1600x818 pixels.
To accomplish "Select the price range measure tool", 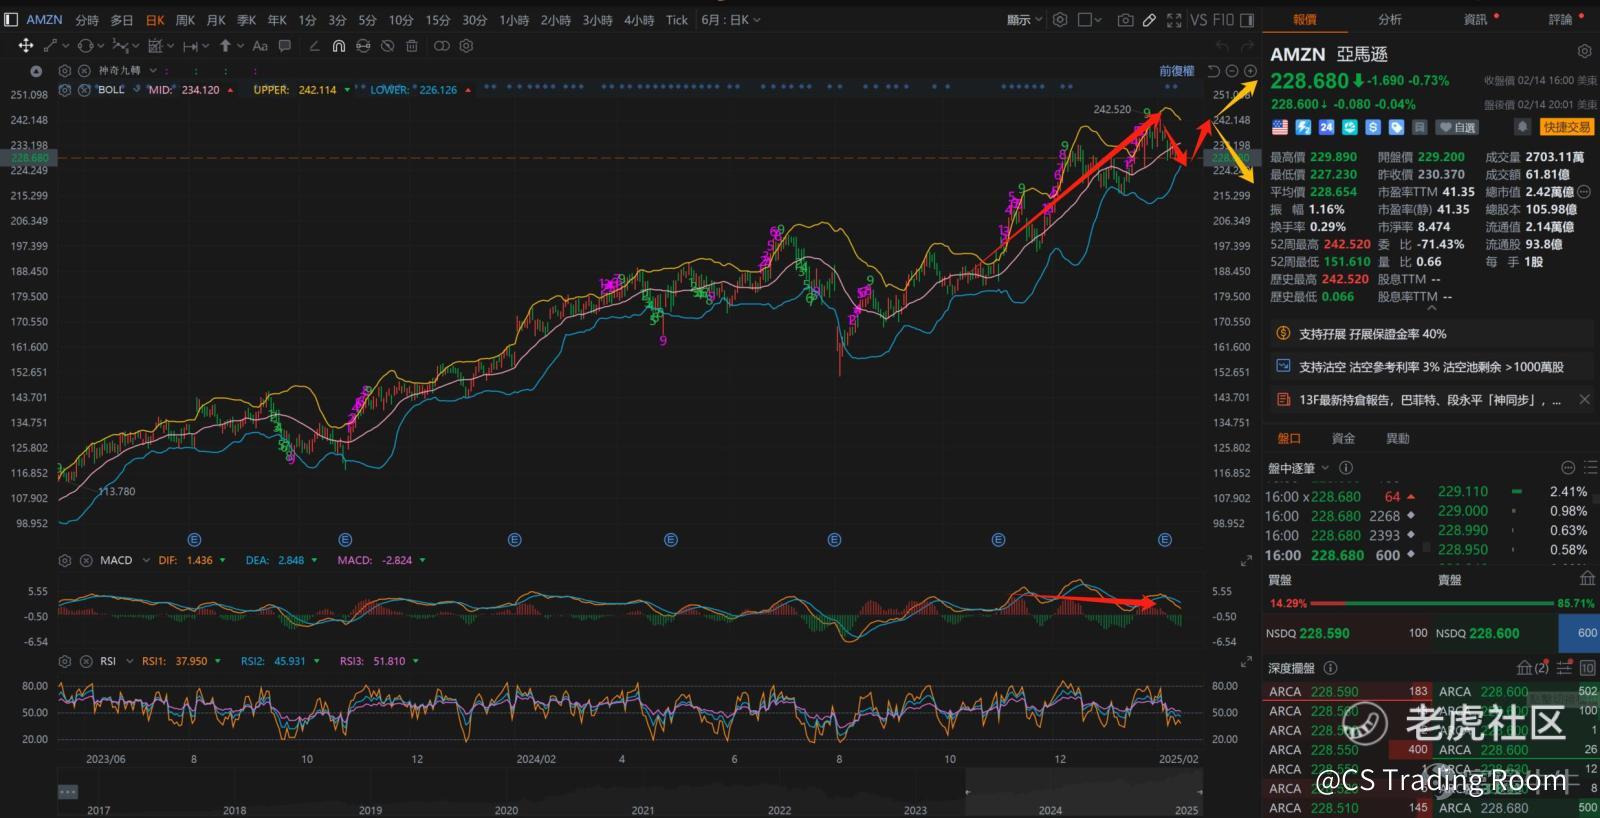I will click(x=190, y=46).
